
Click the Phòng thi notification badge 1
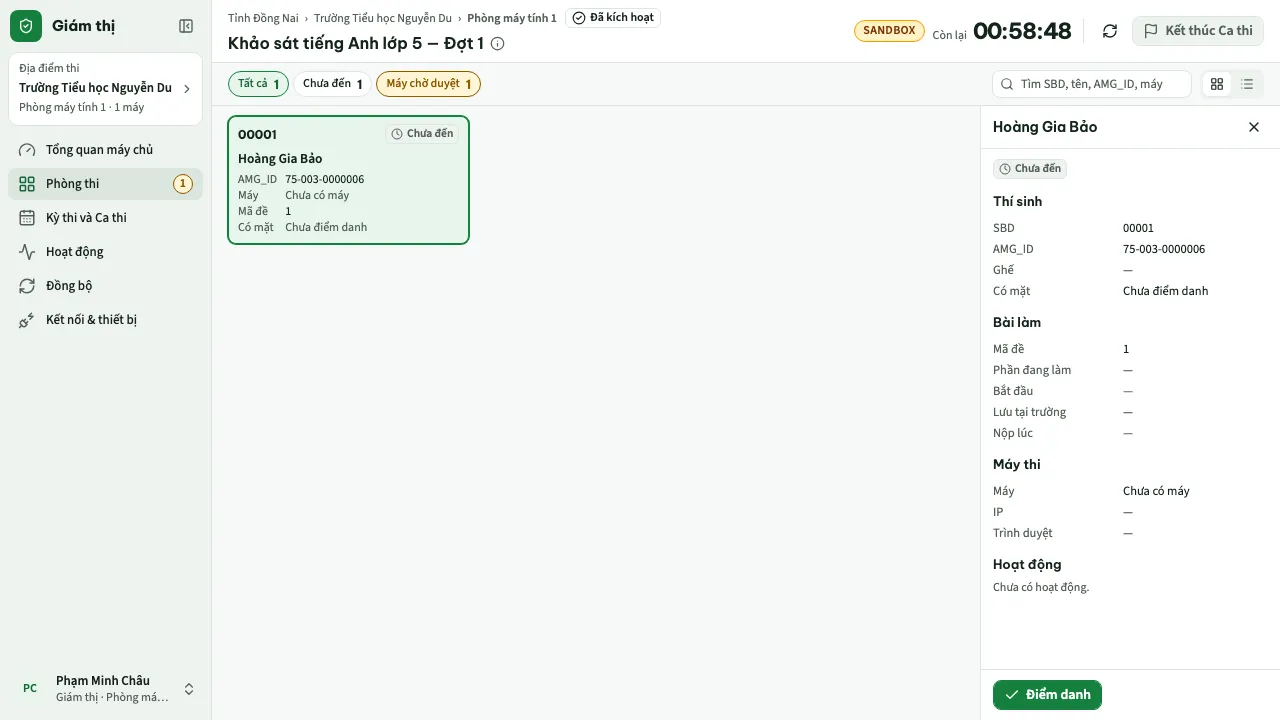[x=183, y=184]
